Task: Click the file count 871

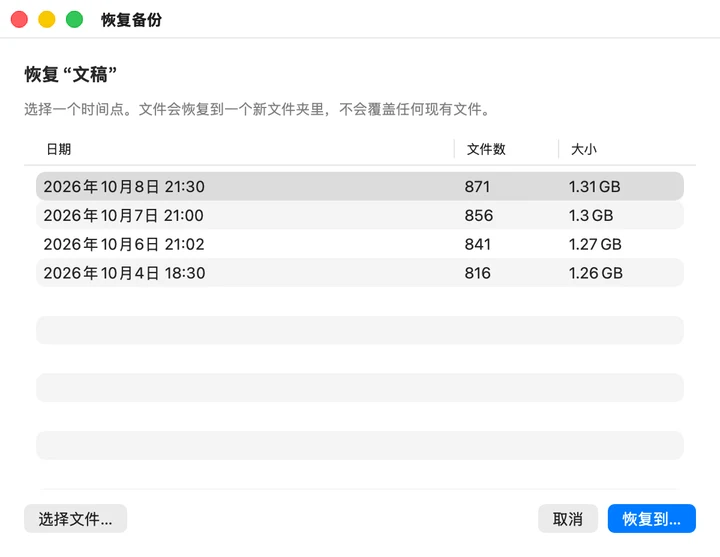Action: click(477, 186)
